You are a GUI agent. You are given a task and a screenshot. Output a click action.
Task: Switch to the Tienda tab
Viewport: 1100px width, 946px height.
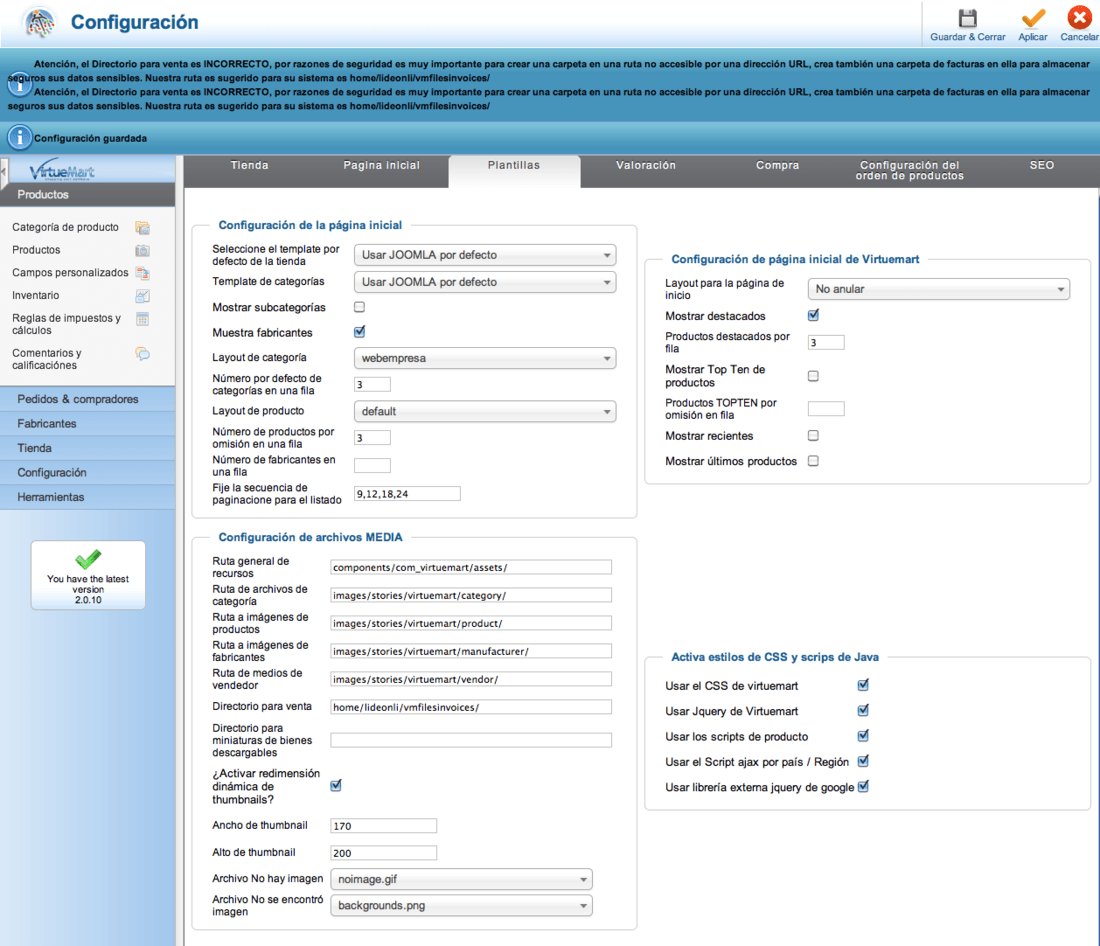249,166
